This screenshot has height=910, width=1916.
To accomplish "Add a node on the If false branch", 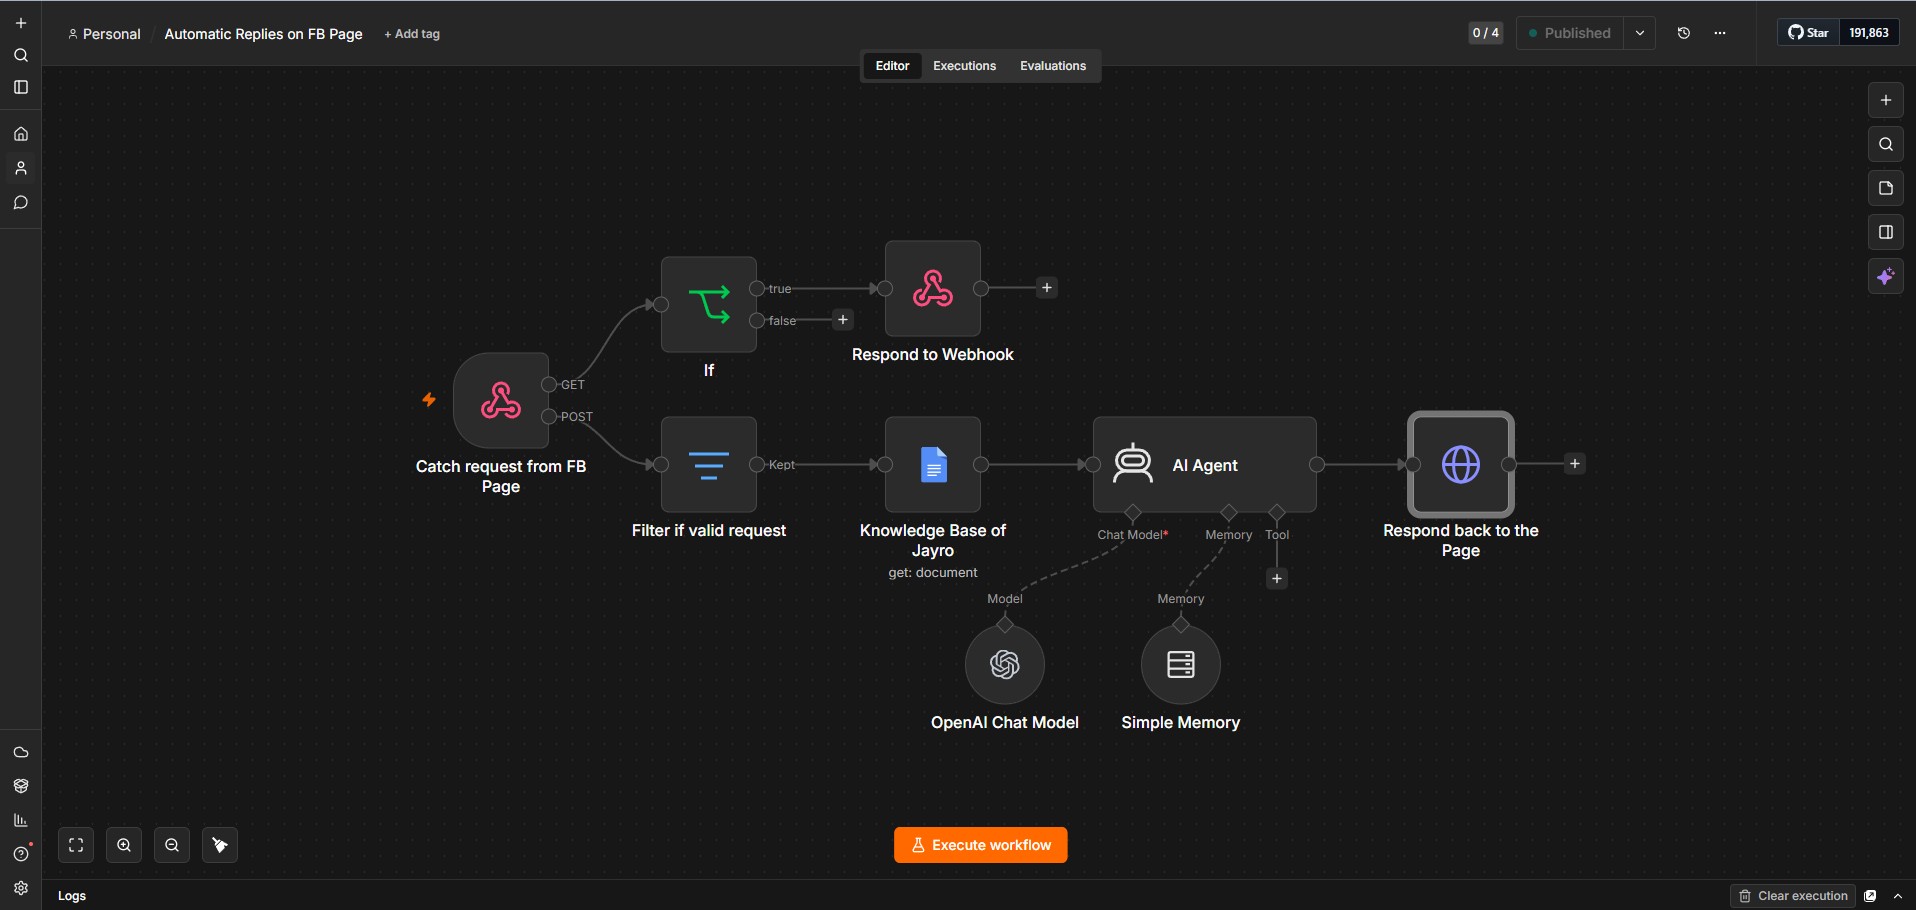I will (x=843, y=320).
